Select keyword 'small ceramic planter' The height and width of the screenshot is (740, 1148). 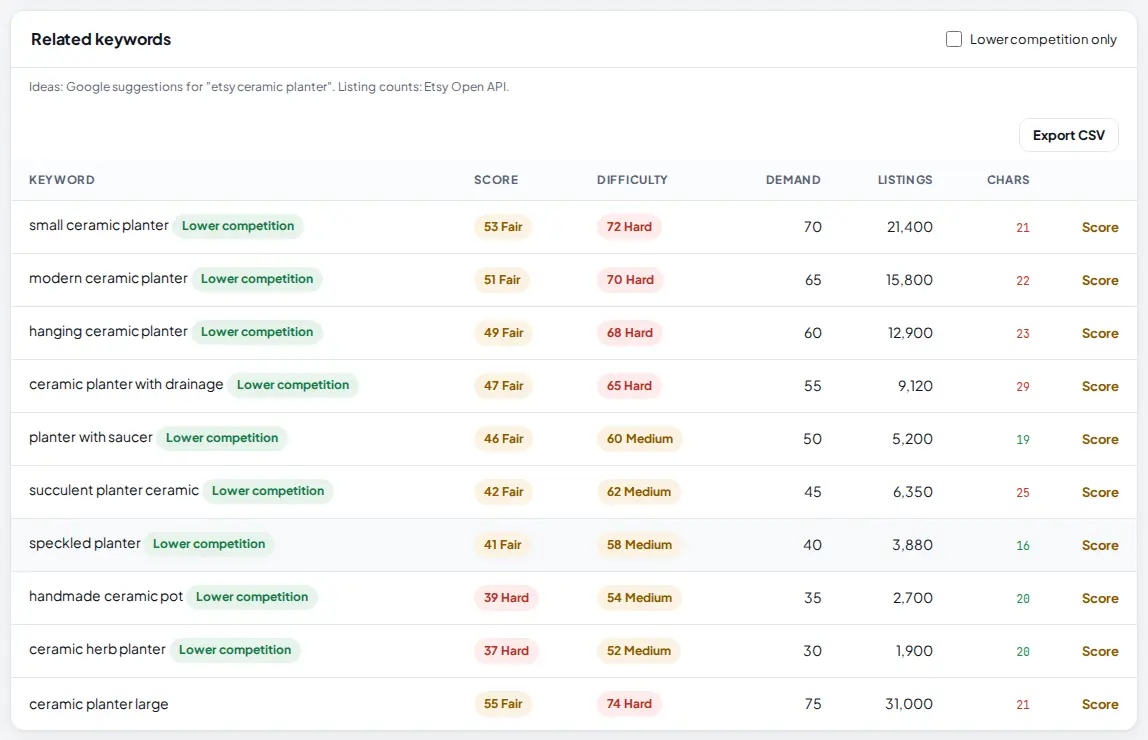click(x=99, y=225)
